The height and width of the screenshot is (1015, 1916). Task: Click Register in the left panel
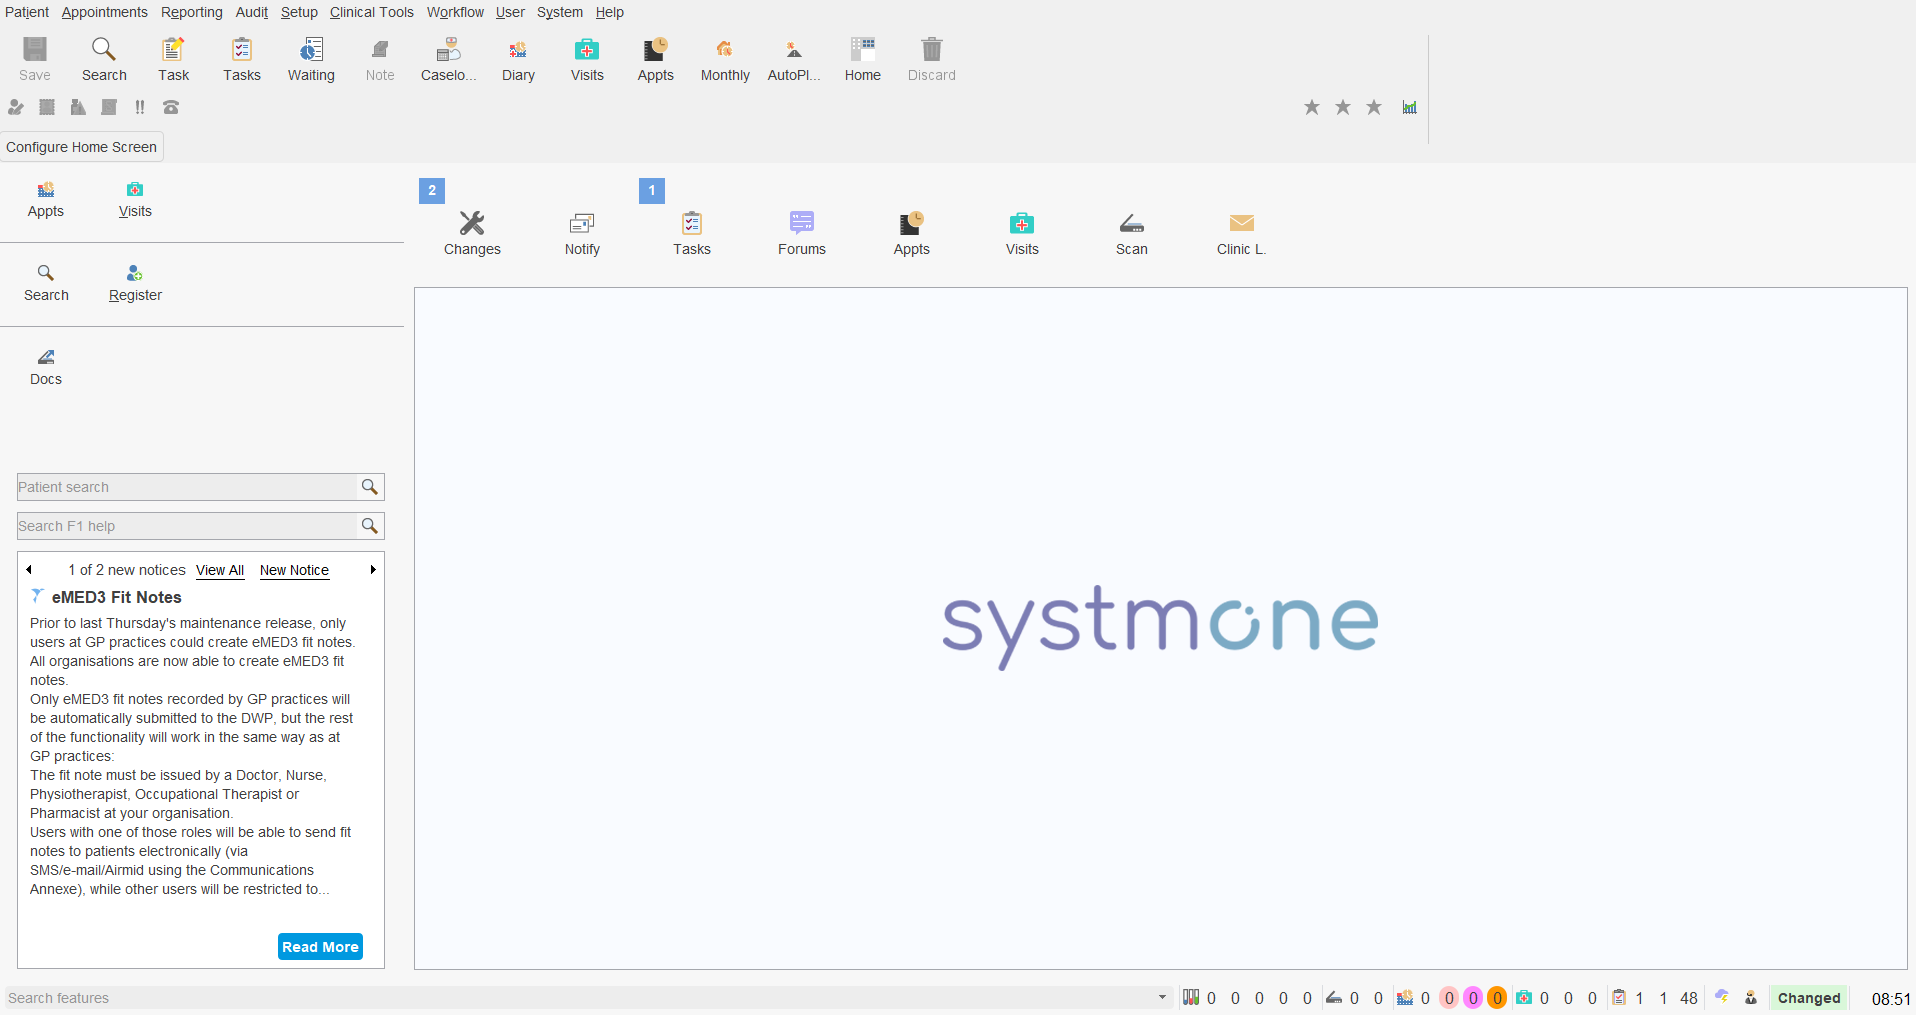pos(135,283)
